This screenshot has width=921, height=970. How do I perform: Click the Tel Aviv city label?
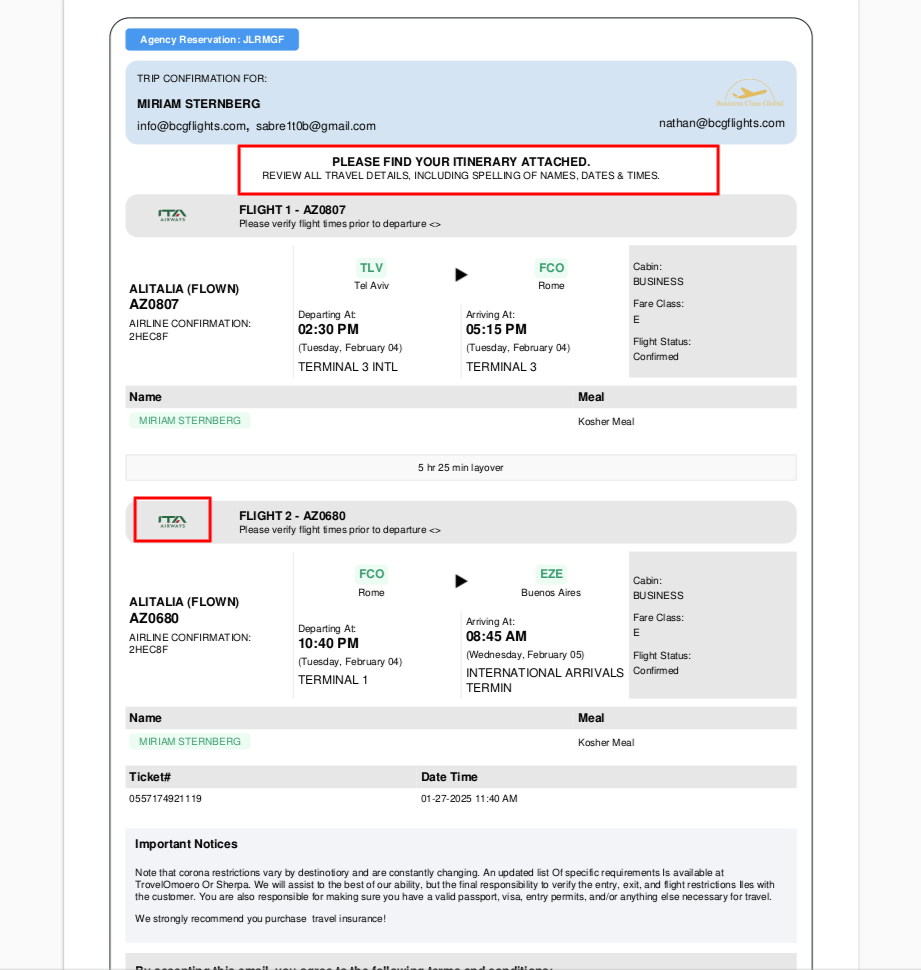point(371,286)
